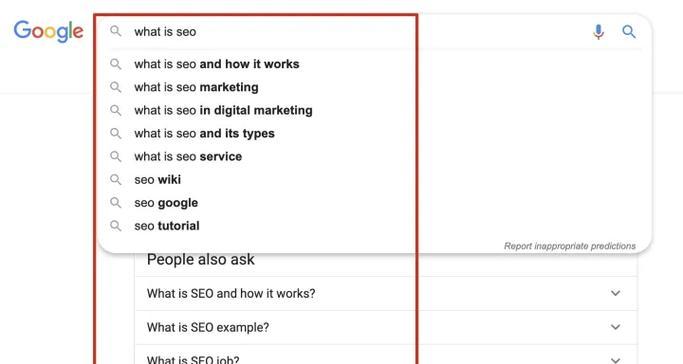Open 'Report inappropriate predictions' link
The width and height of the screenshot is (683, 364).
pos(570,246)
